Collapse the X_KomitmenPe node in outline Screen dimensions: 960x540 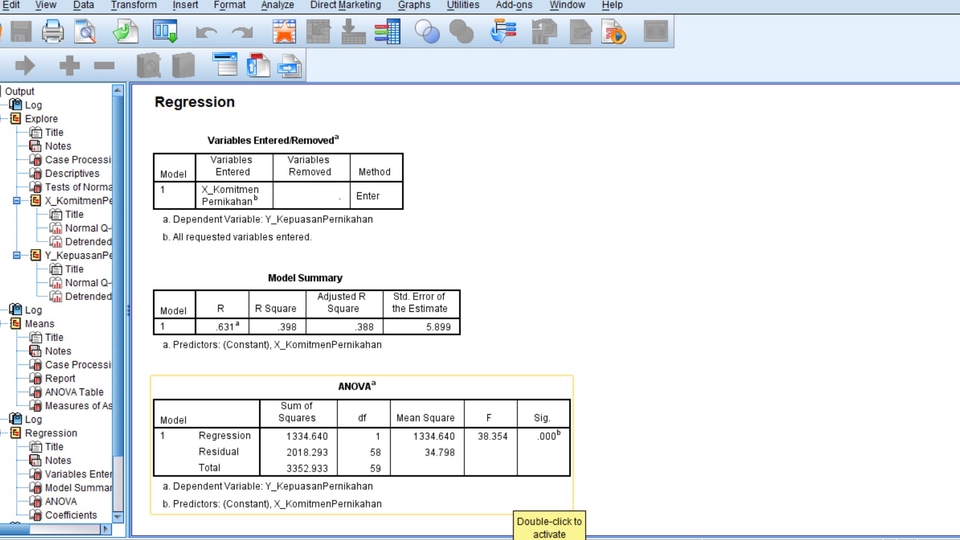[17, 201]
